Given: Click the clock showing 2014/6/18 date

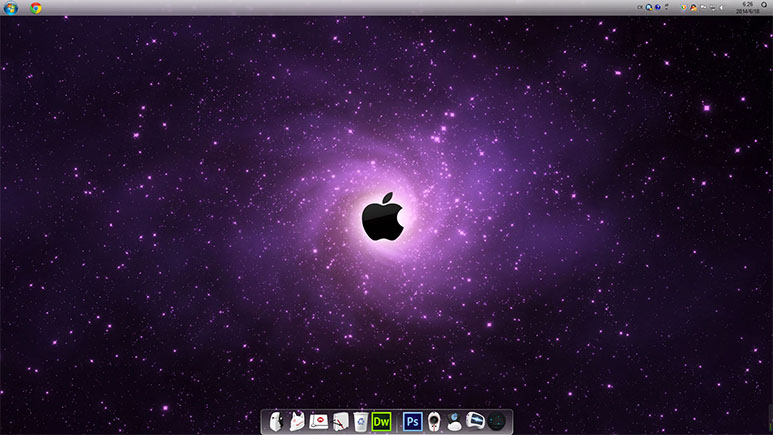Looking at the screenshot, I should pyautogui.click(x=748, y=7).
